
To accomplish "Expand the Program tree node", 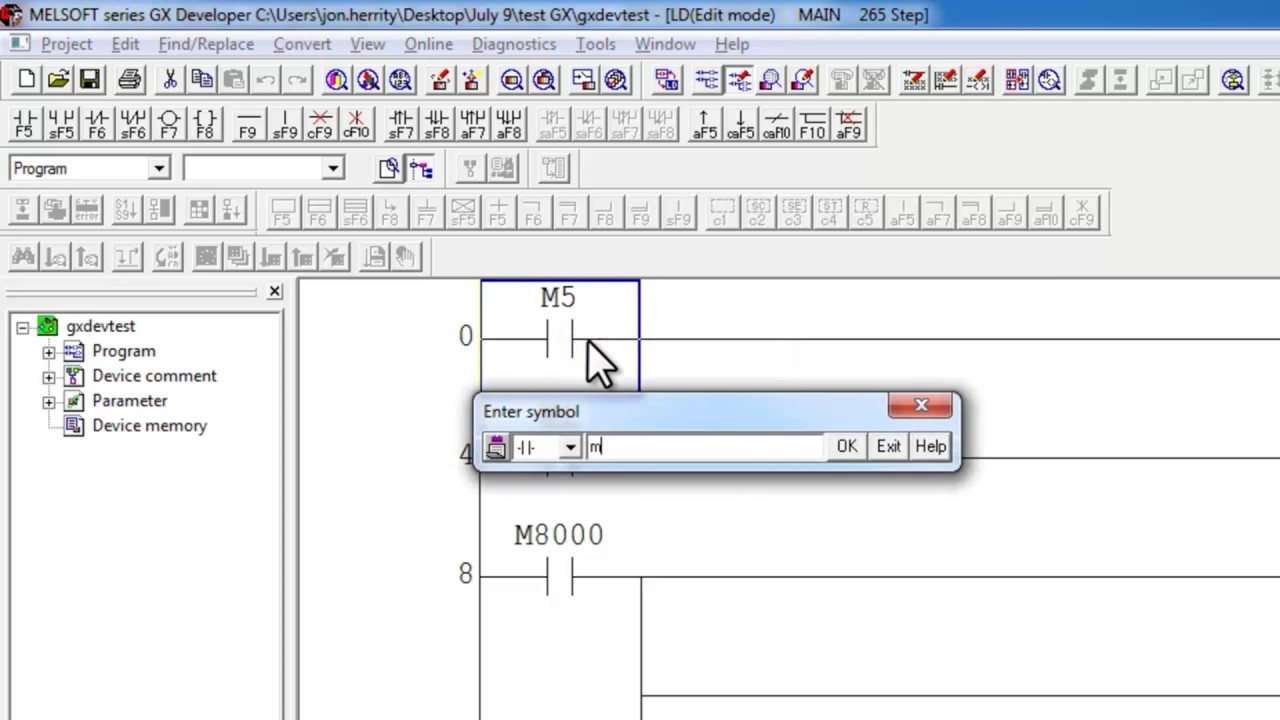I will click(48, 352).
